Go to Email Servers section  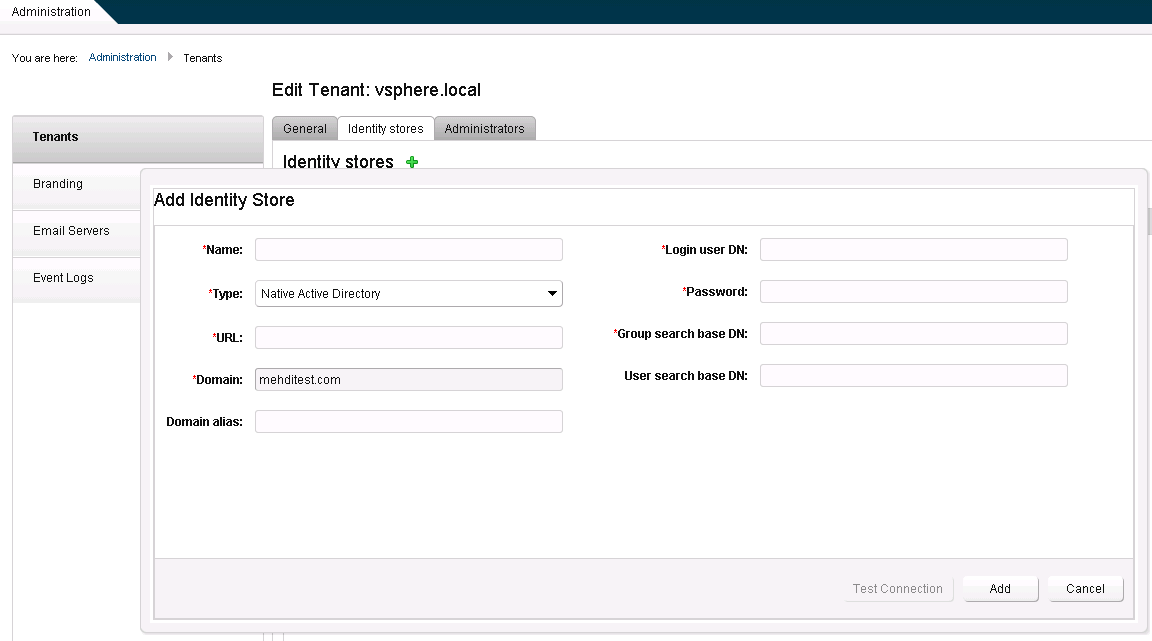pos(71,231)
